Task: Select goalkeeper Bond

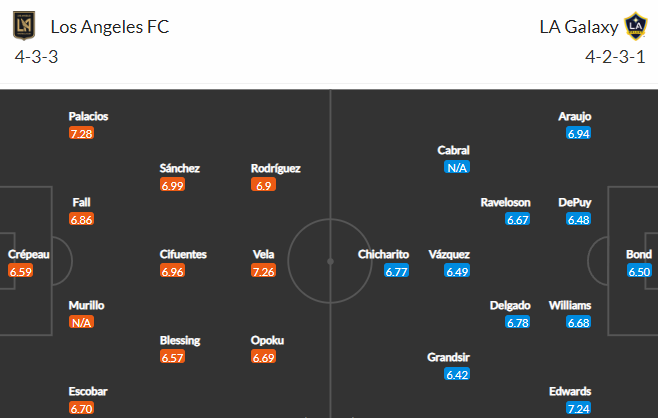Action: click(x=639, y=254)
